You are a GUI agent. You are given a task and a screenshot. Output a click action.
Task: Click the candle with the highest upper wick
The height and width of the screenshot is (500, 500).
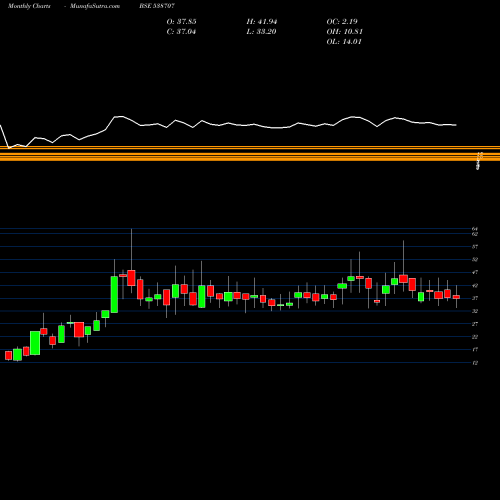131,278
